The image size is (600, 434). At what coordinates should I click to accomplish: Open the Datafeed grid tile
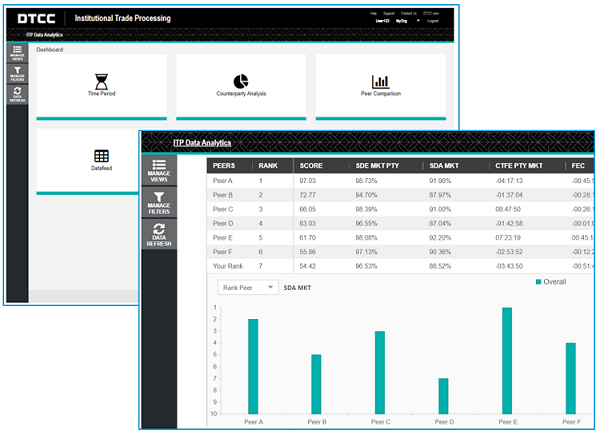[x=88, y=162]
